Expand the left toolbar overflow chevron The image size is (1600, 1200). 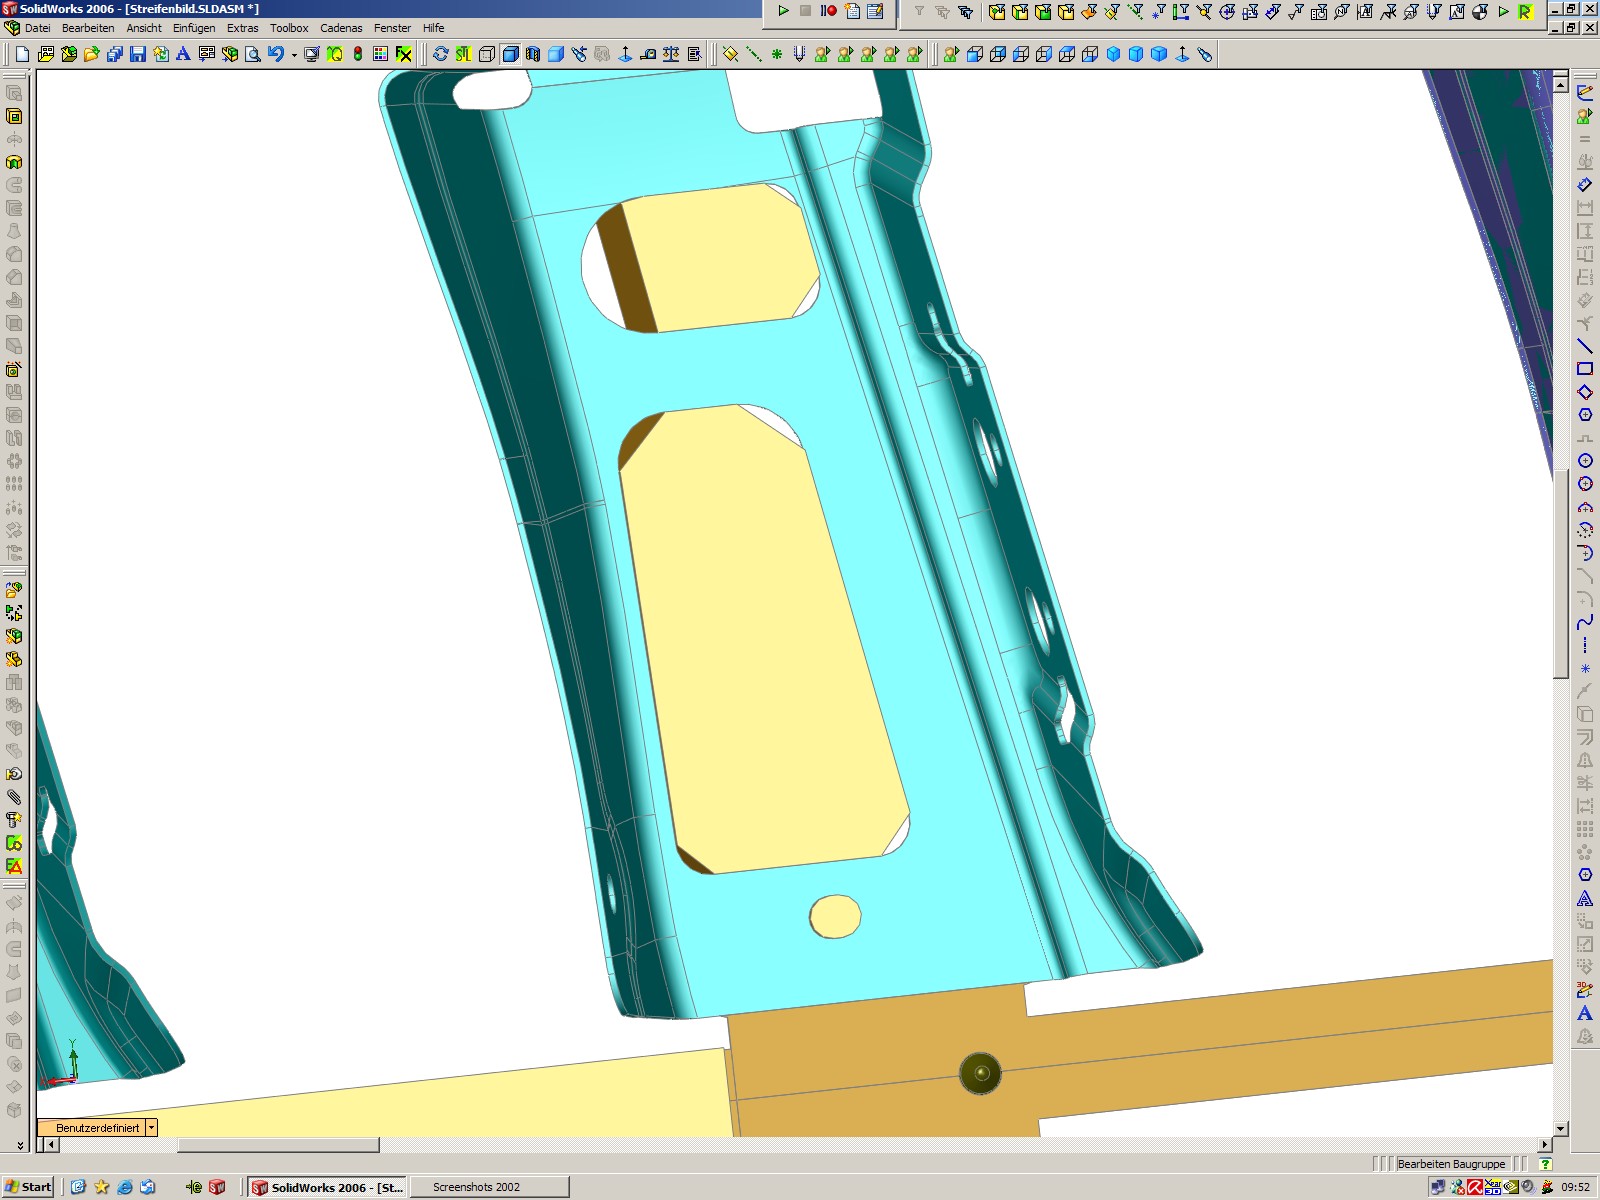[x=20, y=1145]
